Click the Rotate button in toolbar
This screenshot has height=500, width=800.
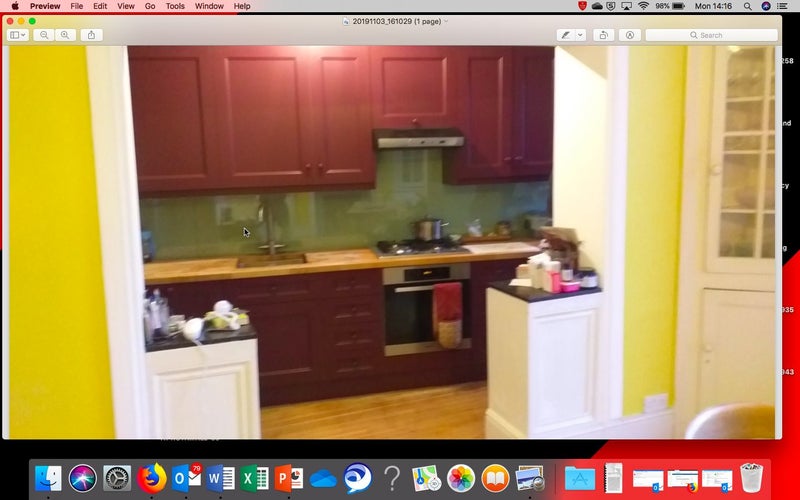(x=603, y=35)
